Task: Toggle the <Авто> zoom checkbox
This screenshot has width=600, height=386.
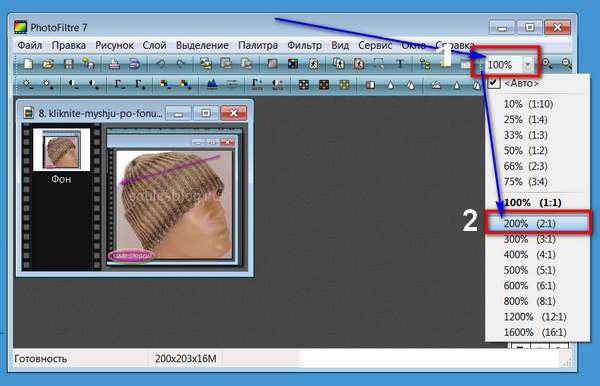Action: [494, 83]
